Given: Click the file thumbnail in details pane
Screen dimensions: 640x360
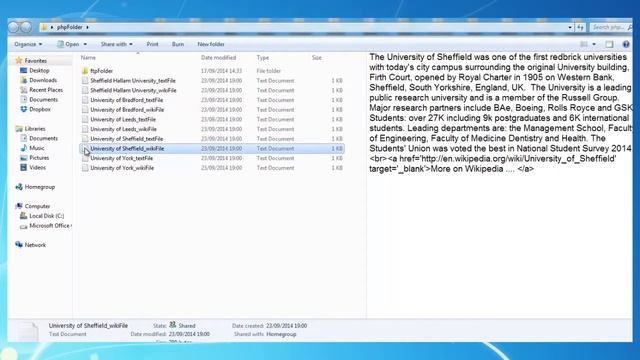Looking at the screenshot, I should click(x=28, y=331).
